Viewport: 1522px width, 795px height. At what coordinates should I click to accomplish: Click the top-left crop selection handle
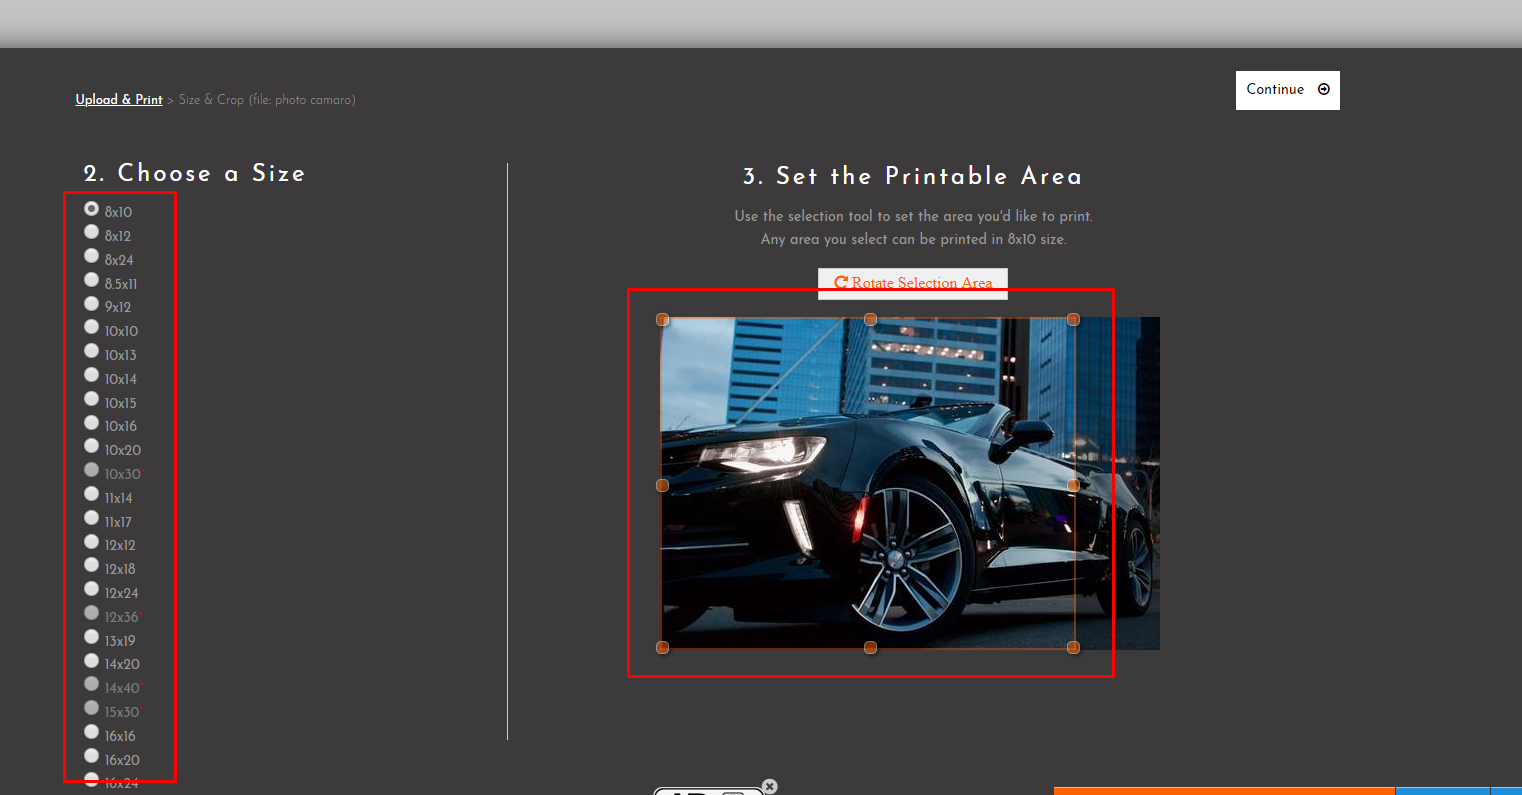662,320
